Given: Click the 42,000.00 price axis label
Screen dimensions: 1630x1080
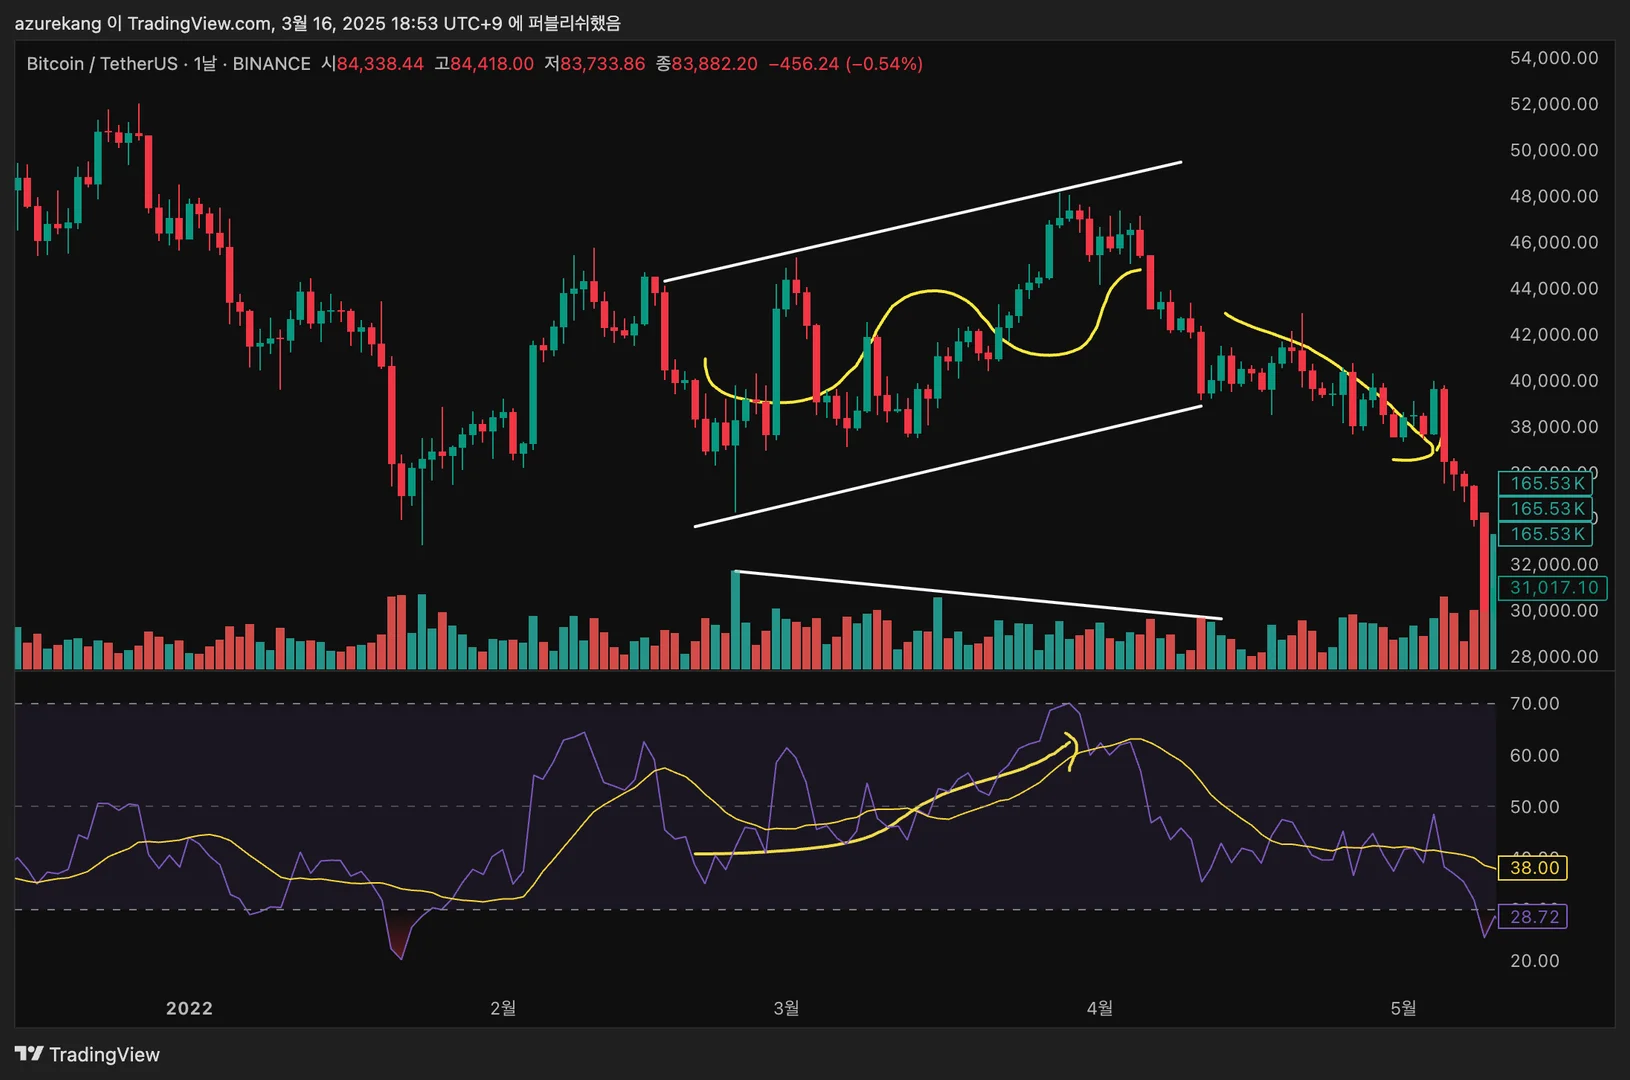Looking at the screenshot, I should 1554,334.
